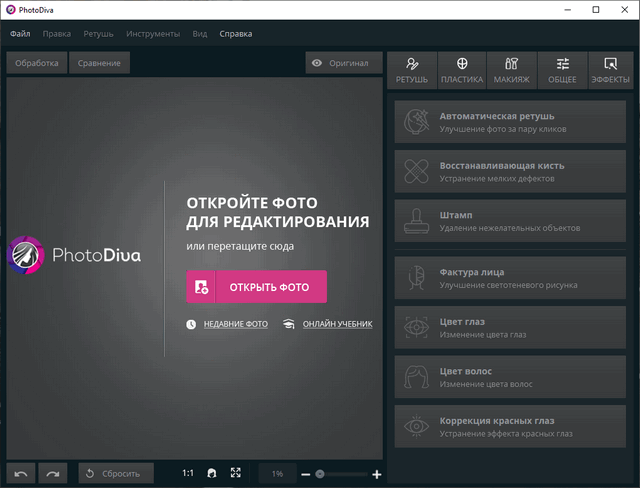The width and height of the screenshot is (640, 488).
Task: Switch to the Макияж tab
Action: point(511,70)
